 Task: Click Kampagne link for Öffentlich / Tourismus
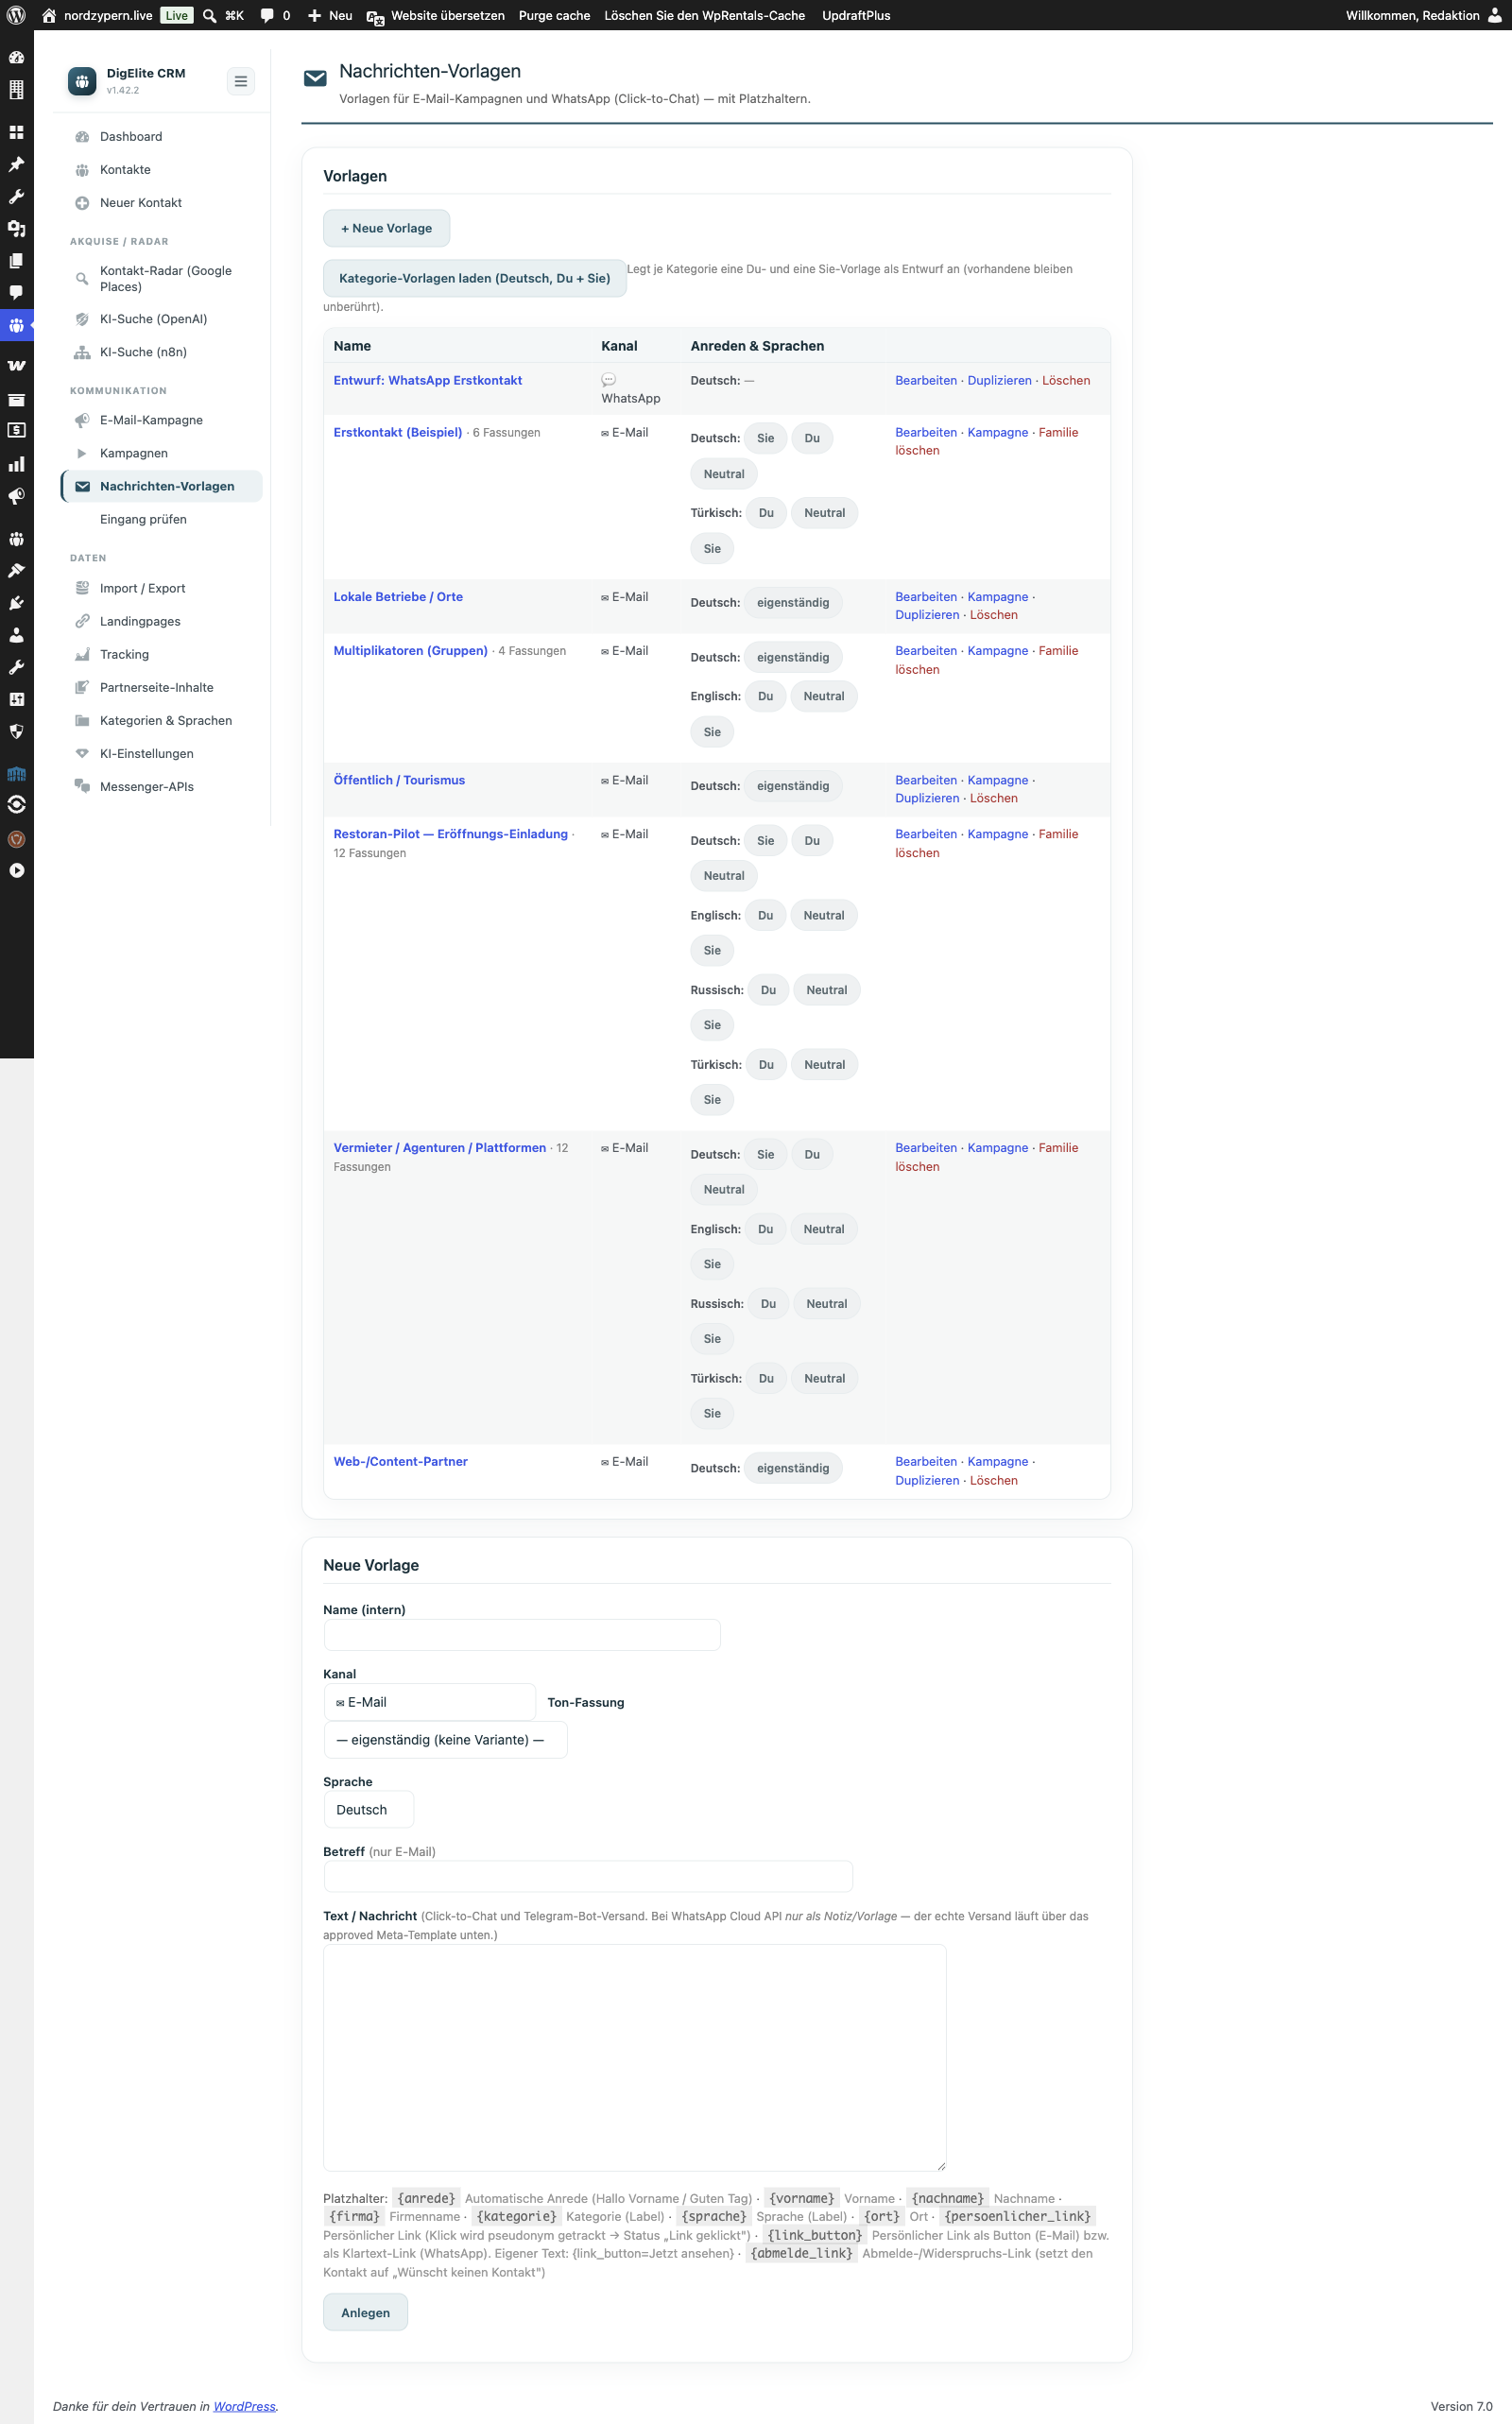[997, 780]
